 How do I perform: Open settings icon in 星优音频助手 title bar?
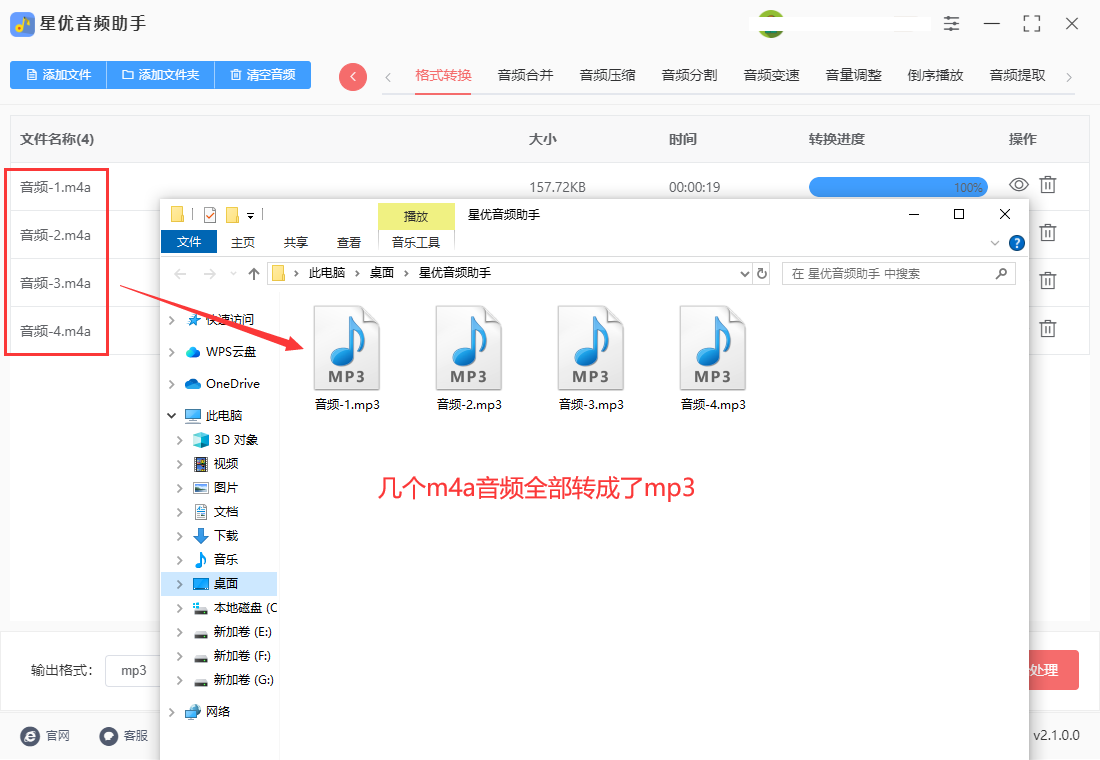pos(951,23)
